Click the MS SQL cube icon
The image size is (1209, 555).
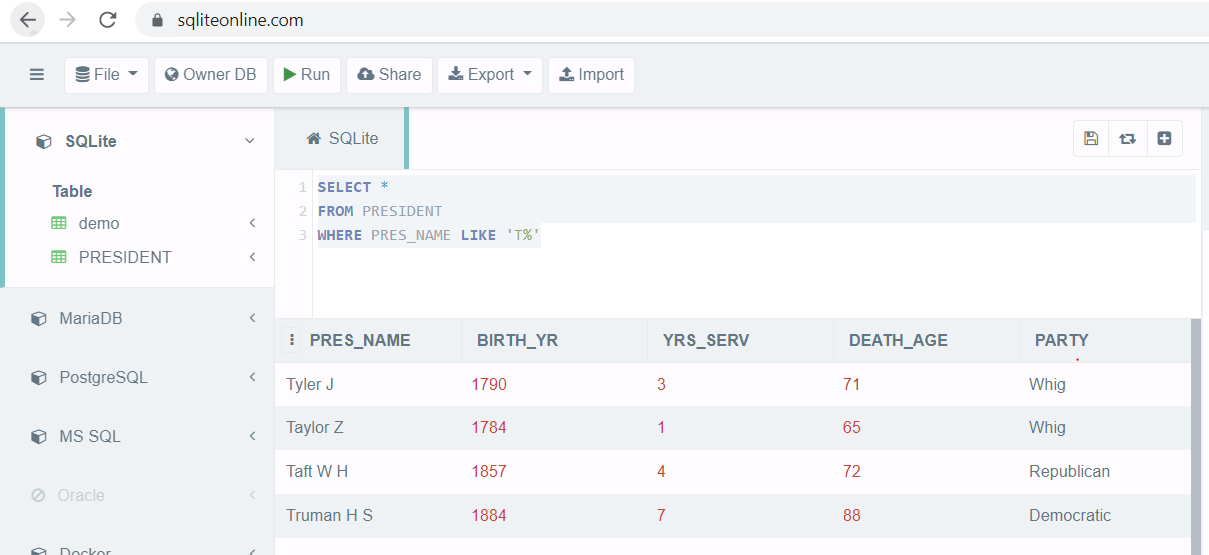click(x=39, y=437)
